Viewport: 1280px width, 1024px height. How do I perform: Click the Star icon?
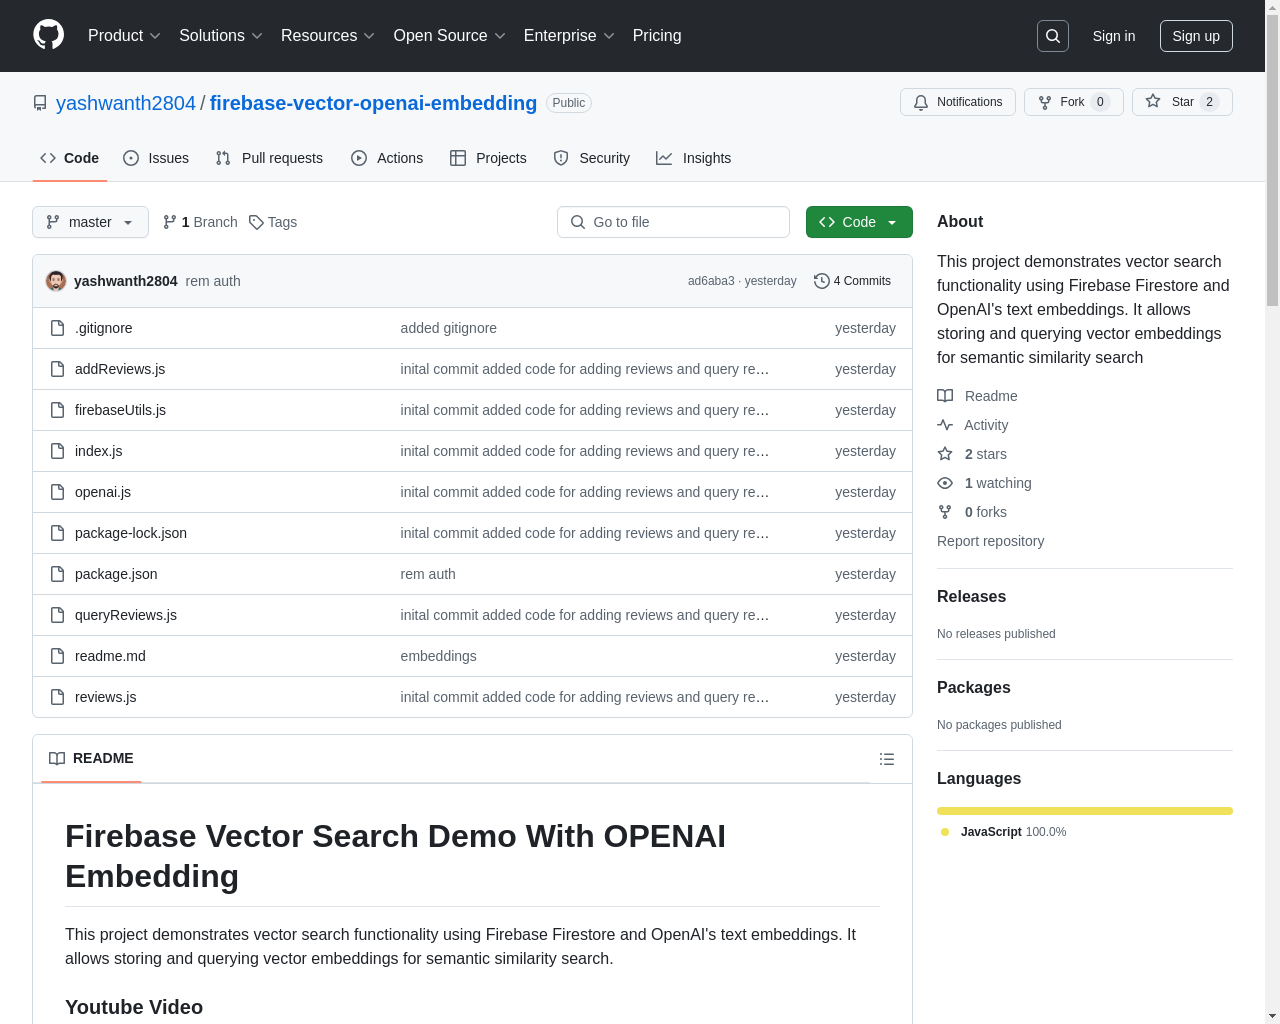click(x=1153, y=102)
